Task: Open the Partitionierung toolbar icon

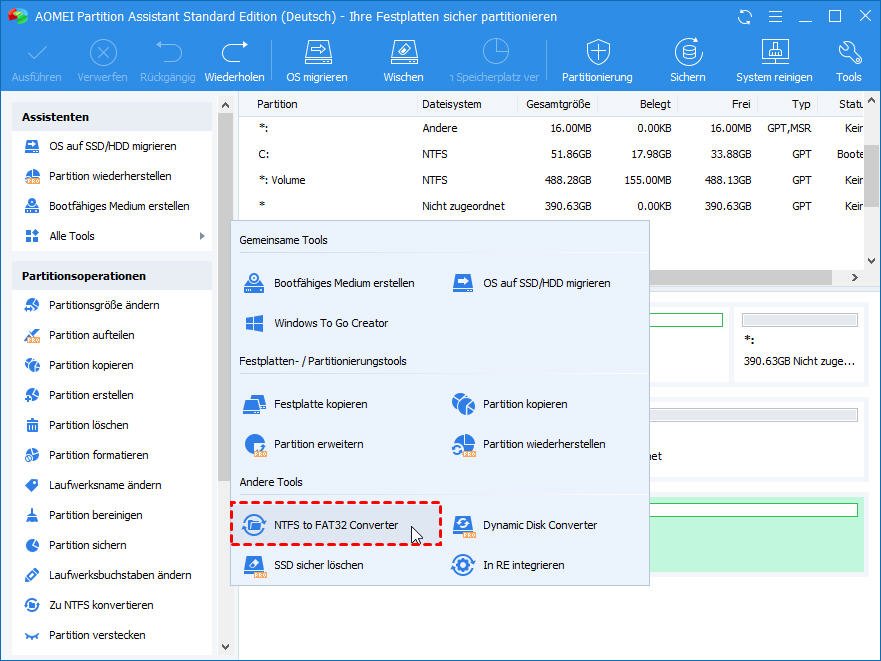Action: 597,61
